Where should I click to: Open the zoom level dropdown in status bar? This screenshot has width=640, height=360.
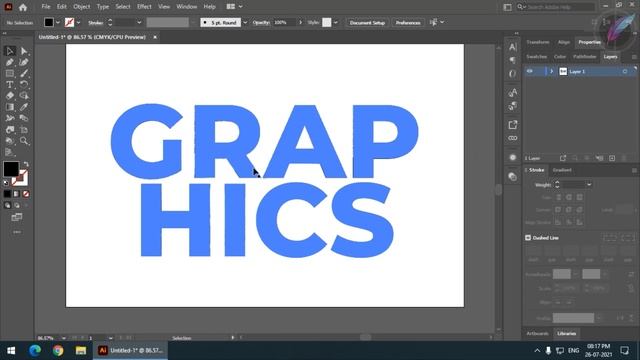pos(63,338)
